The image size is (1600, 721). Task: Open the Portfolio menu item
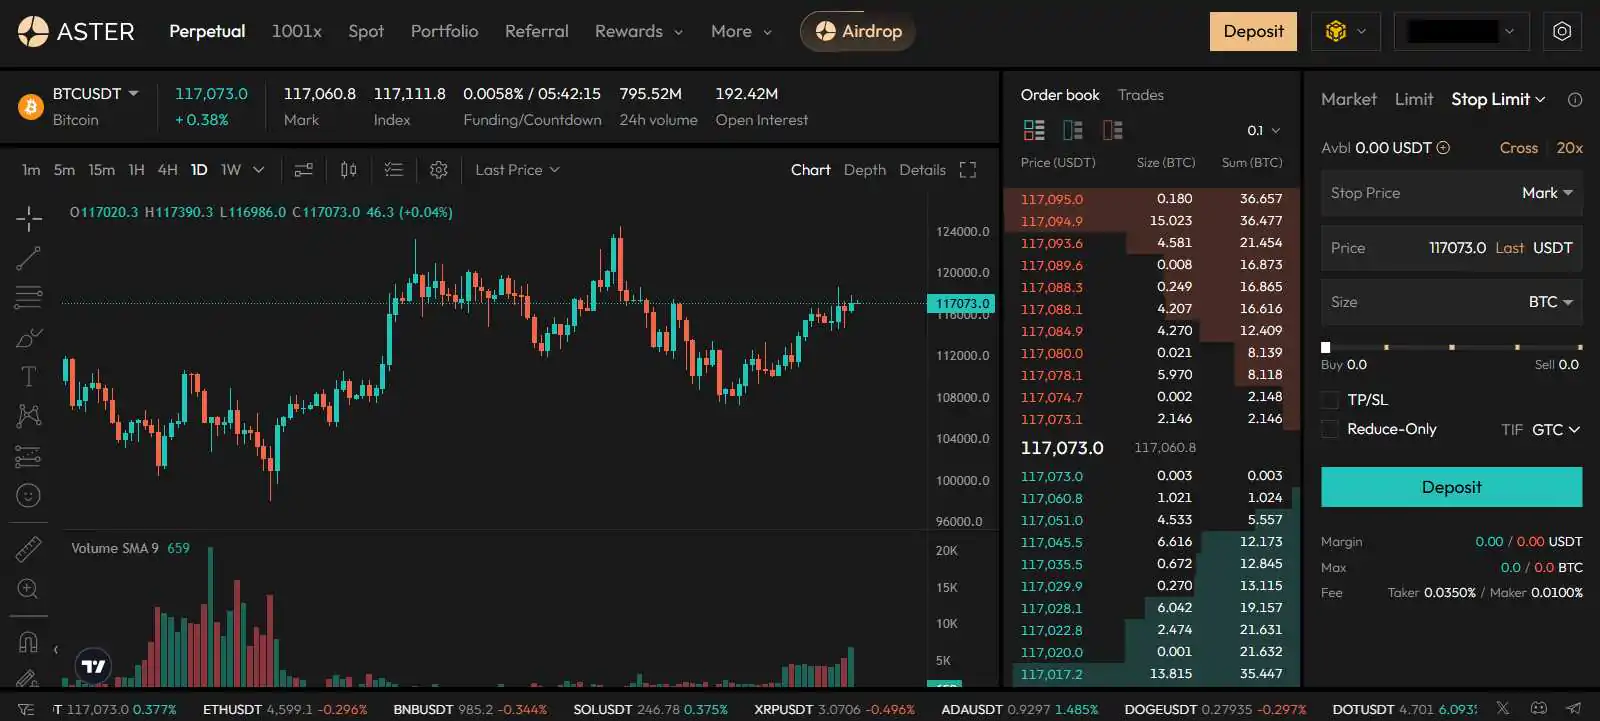[x=444, y=31]
